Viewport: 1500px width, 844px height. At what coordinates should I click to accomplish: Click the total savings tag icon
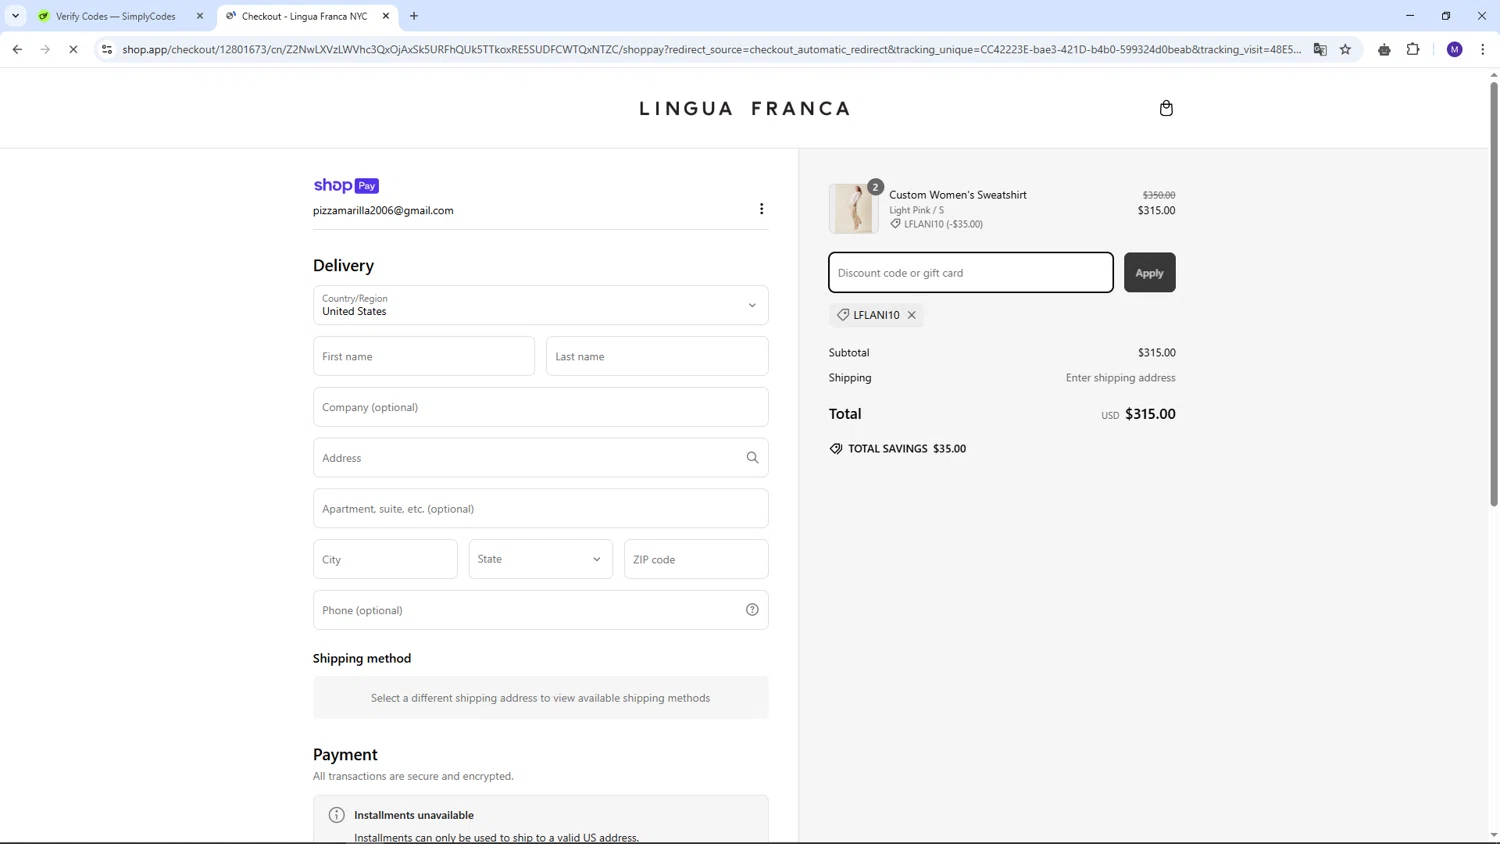pyautogui.click(x=836, y=449)
